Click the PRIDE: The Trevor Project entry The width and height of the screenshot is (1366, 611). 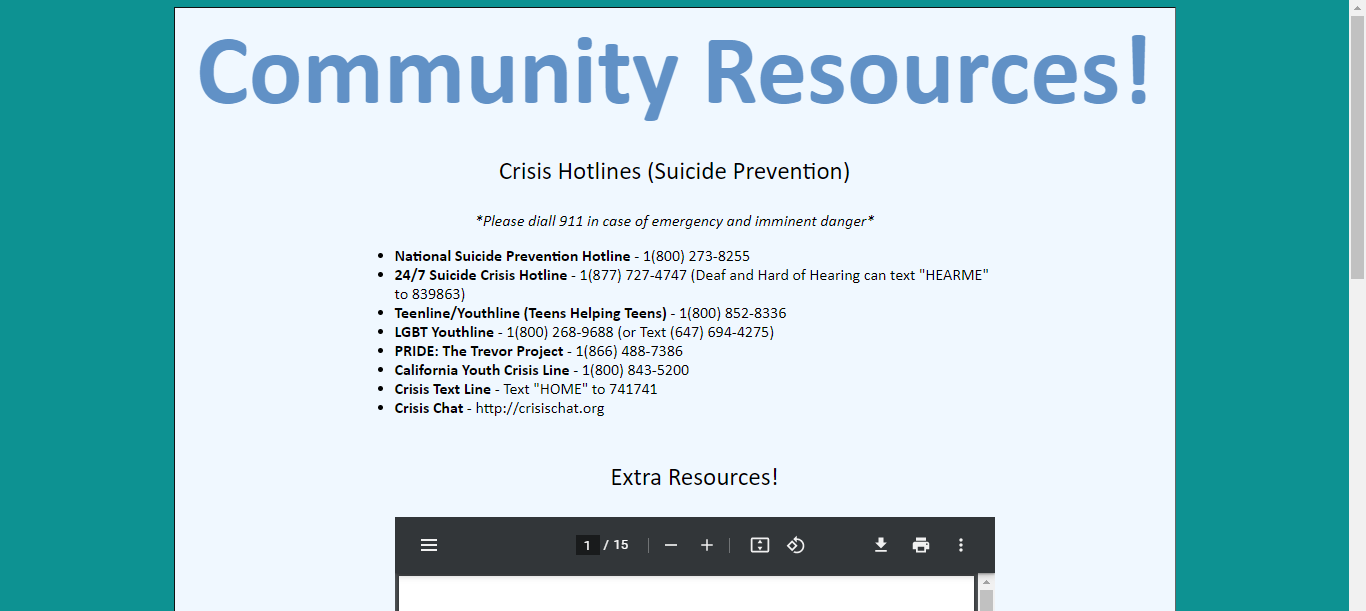539,351
